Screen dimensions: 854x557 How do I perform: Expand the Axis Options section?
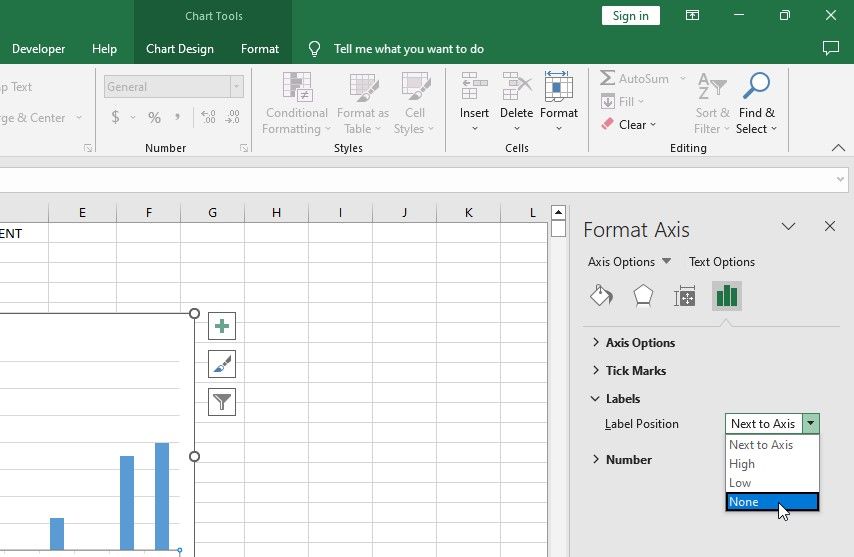(x=640, y=343)
